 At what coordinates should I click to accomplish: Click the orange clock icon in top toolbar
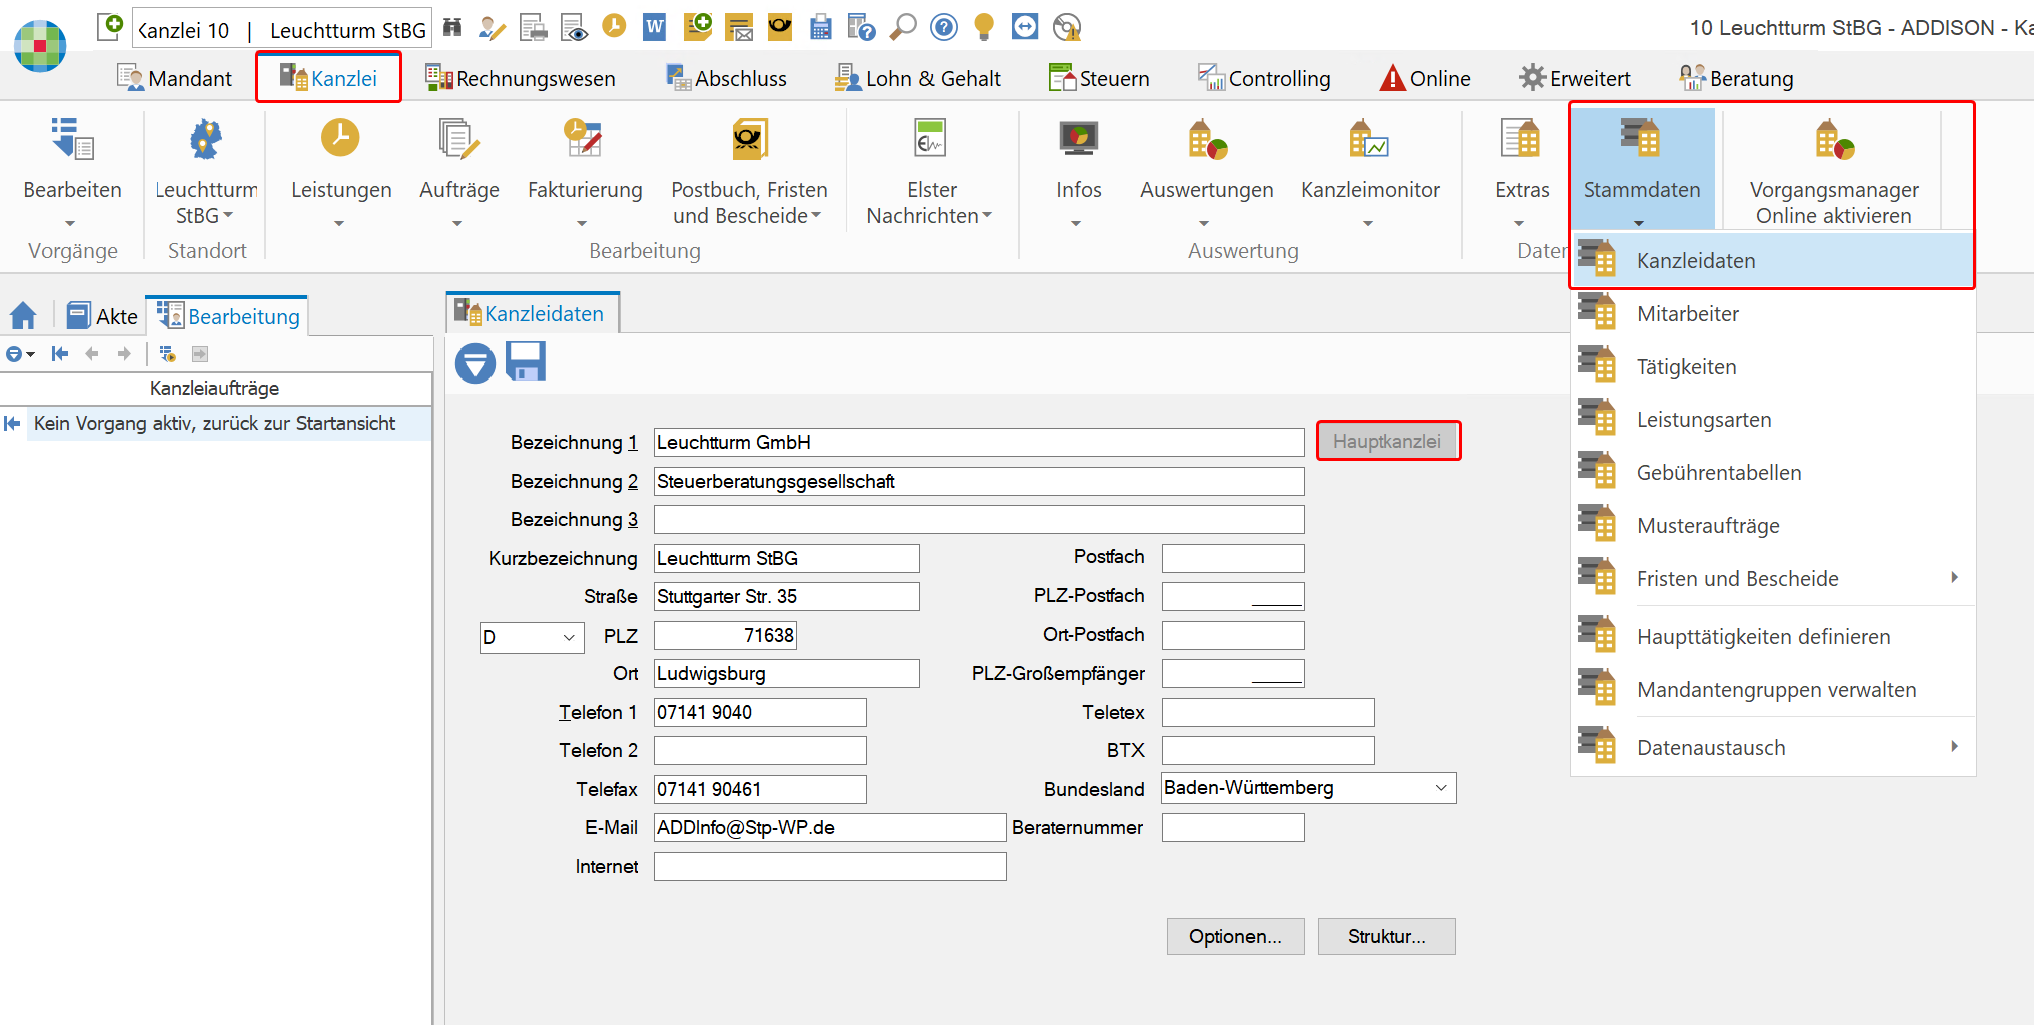click(x=614, y=26)
